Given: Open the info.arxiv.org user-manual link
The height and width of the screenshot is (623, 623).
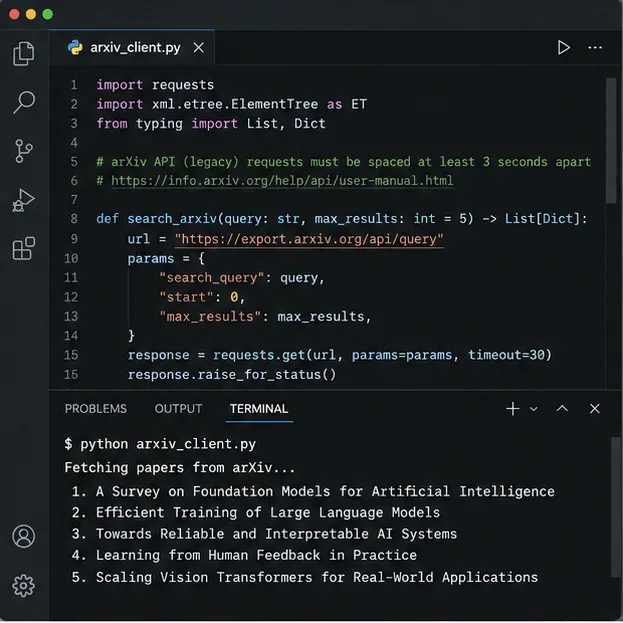Looking at the screenshot, I should (x=282, y=181).
